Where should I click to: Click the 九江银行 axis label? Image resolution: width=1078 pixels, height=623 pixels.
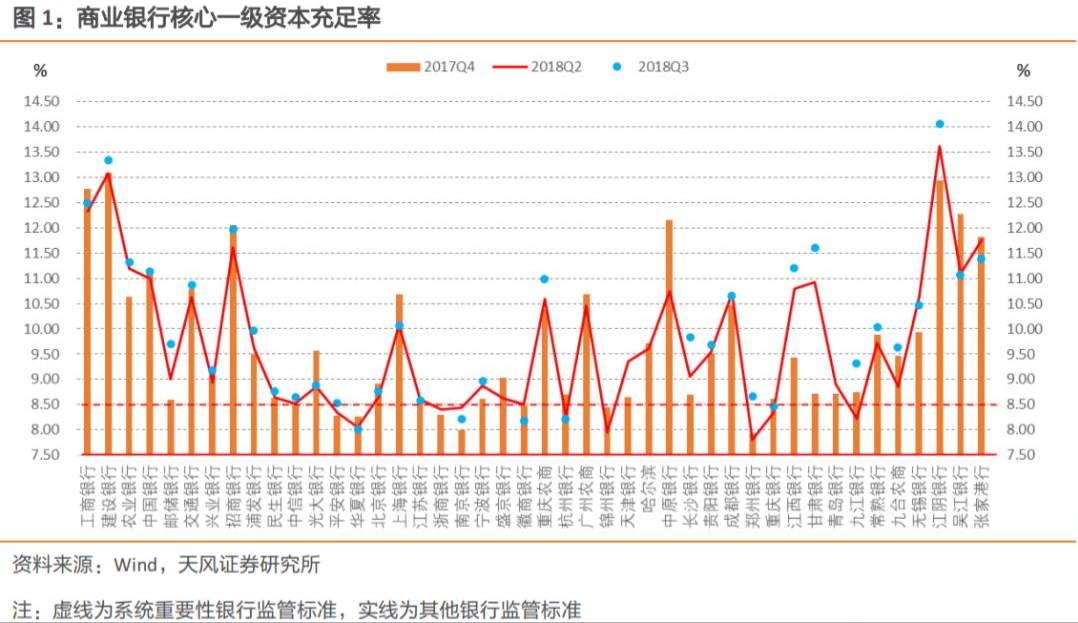[857, 496]
